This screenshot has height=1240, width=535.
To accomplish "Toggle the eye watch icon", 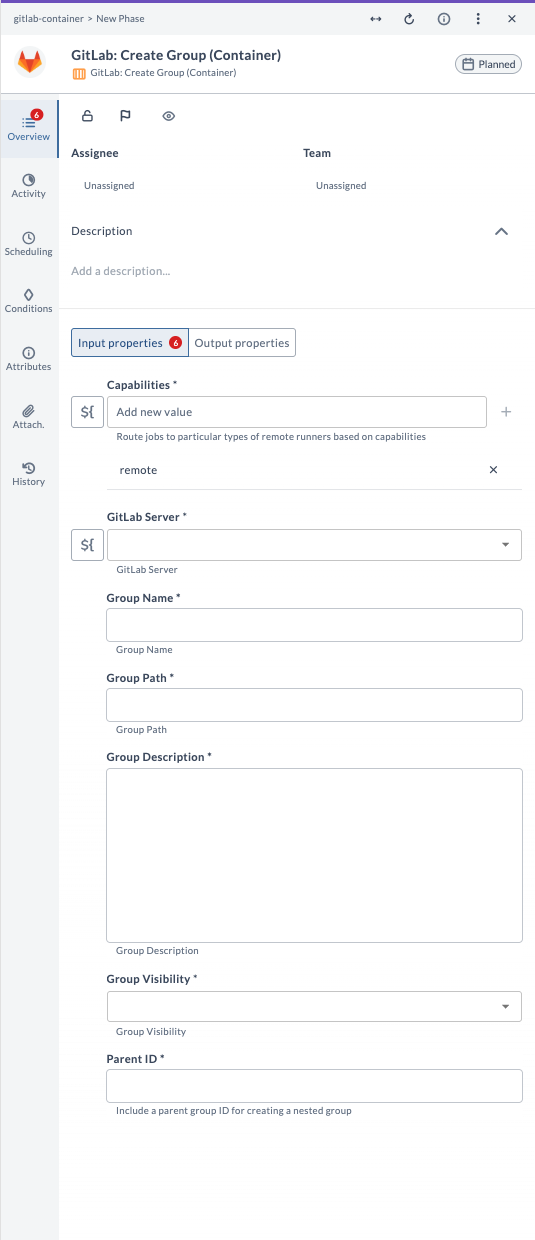I will pos(169,116).
